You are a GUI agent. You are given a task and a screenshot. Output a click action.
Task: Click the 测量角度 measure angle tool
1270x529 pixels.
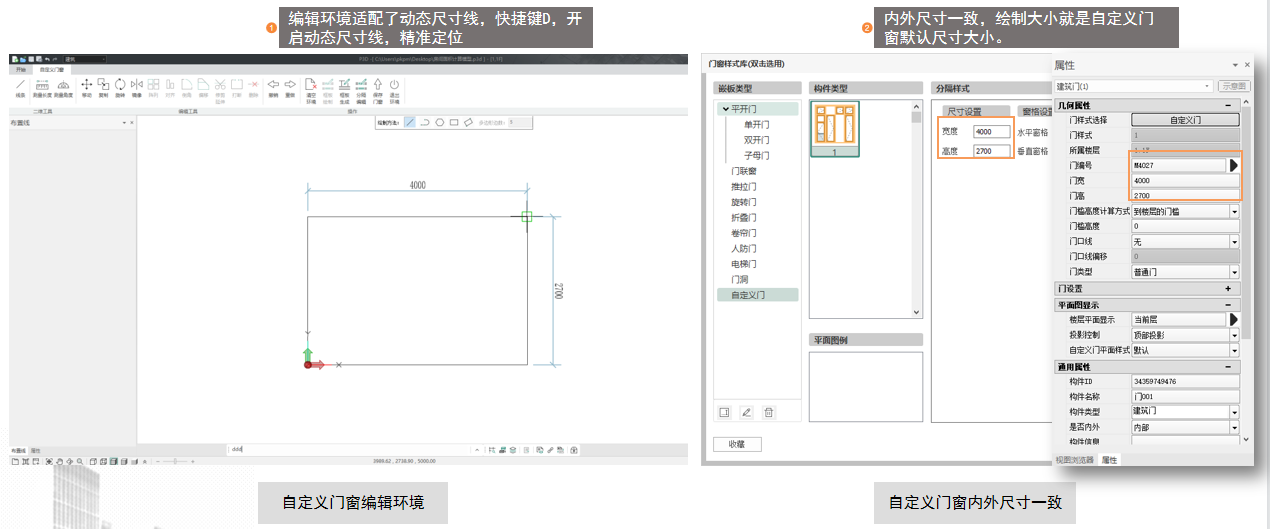(63, 88)
